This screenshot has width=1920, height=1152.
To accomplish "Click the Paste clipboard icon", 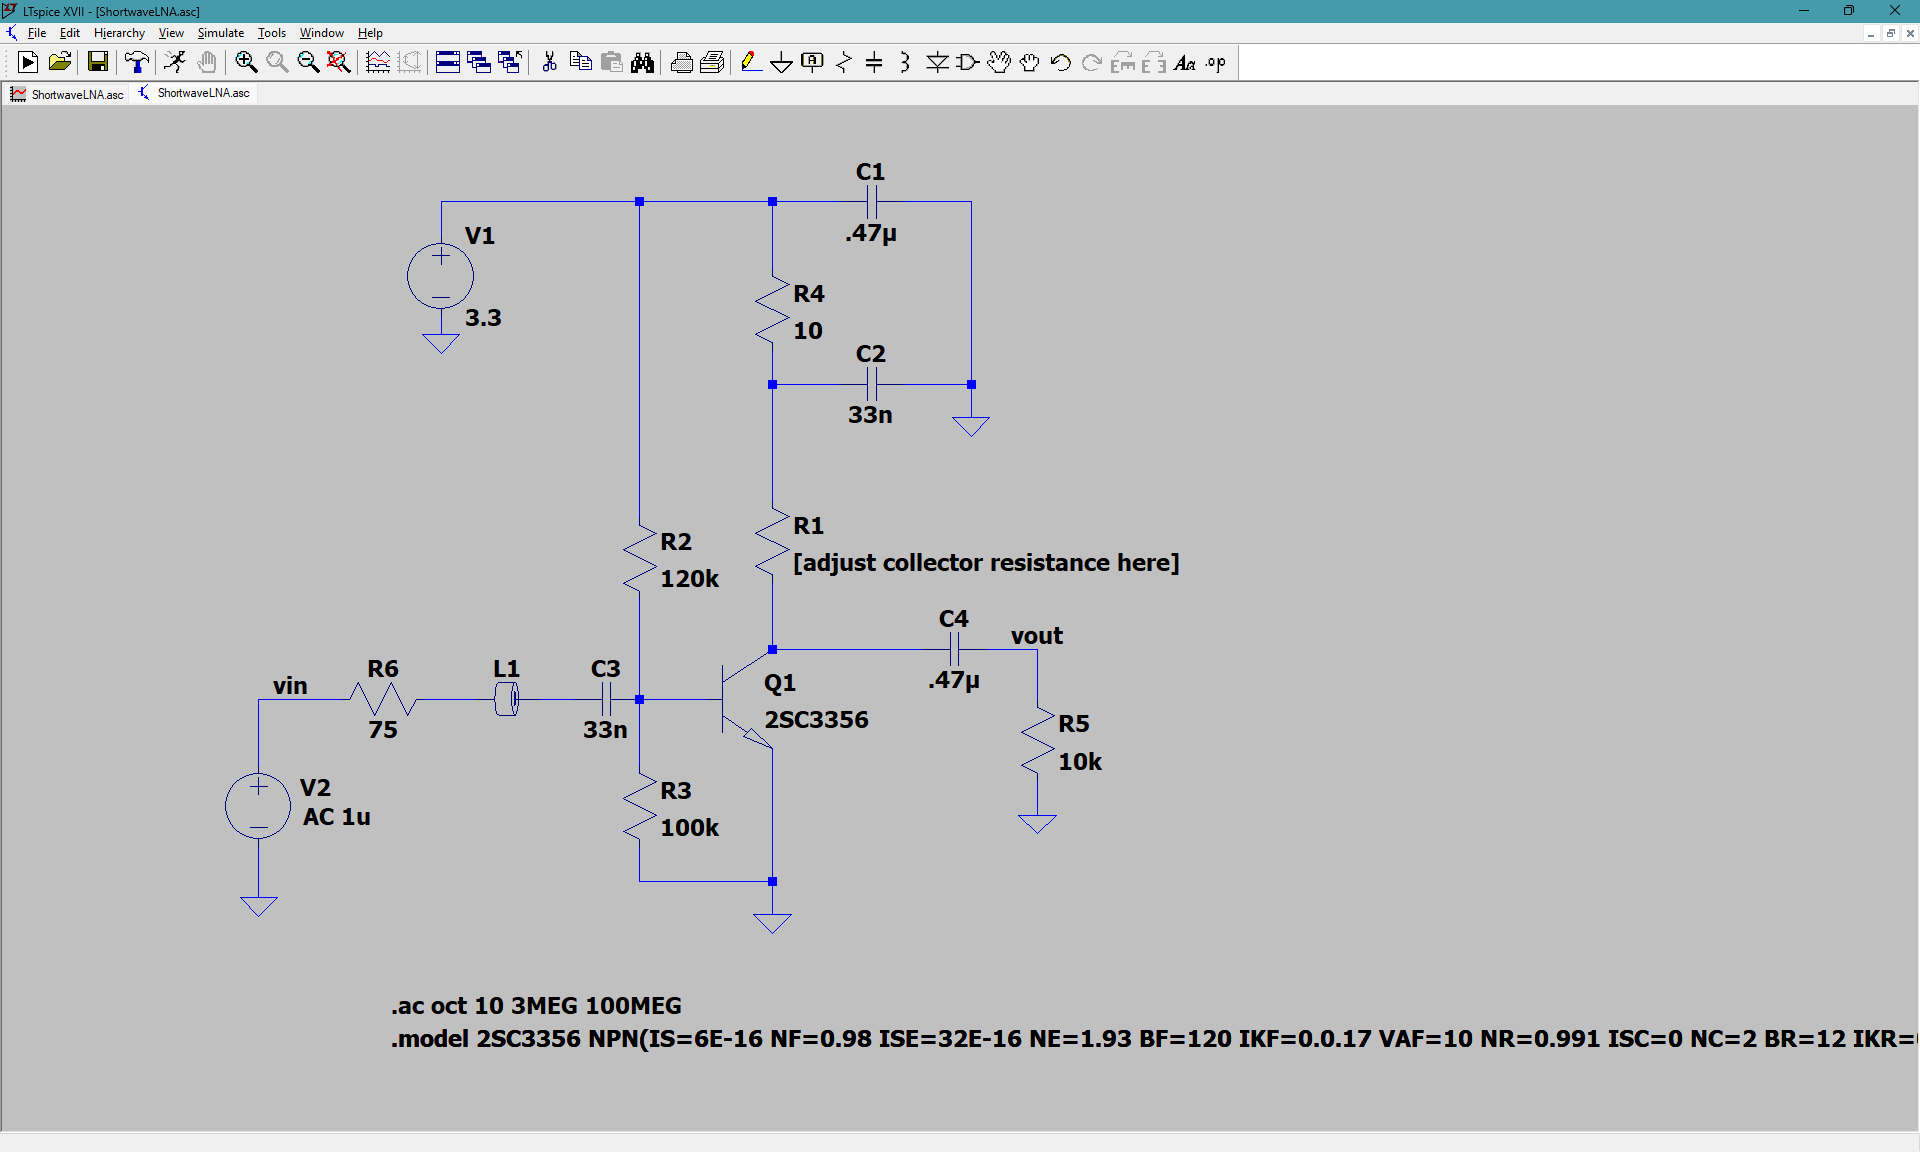I will tap(612, 63).
